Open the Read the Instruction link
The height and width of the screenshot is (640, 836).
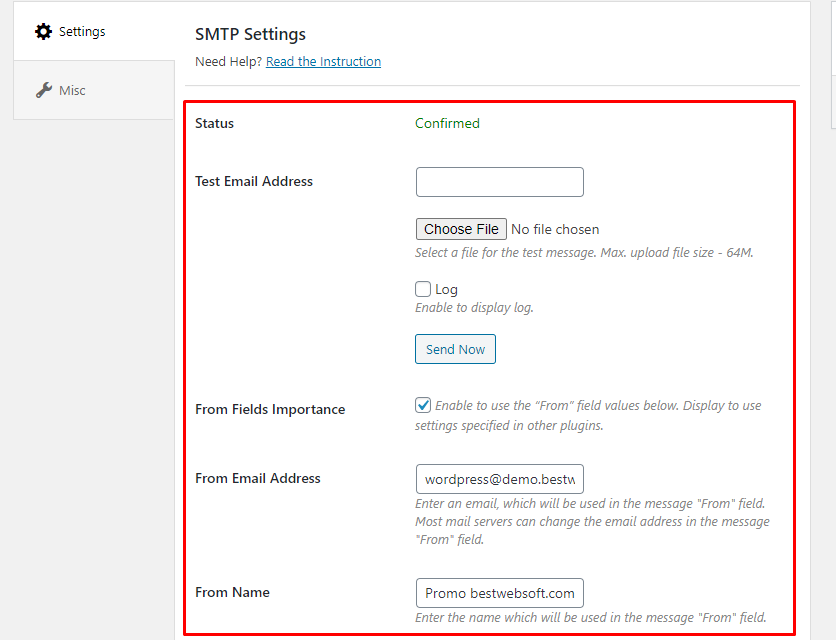coord(323,61)
